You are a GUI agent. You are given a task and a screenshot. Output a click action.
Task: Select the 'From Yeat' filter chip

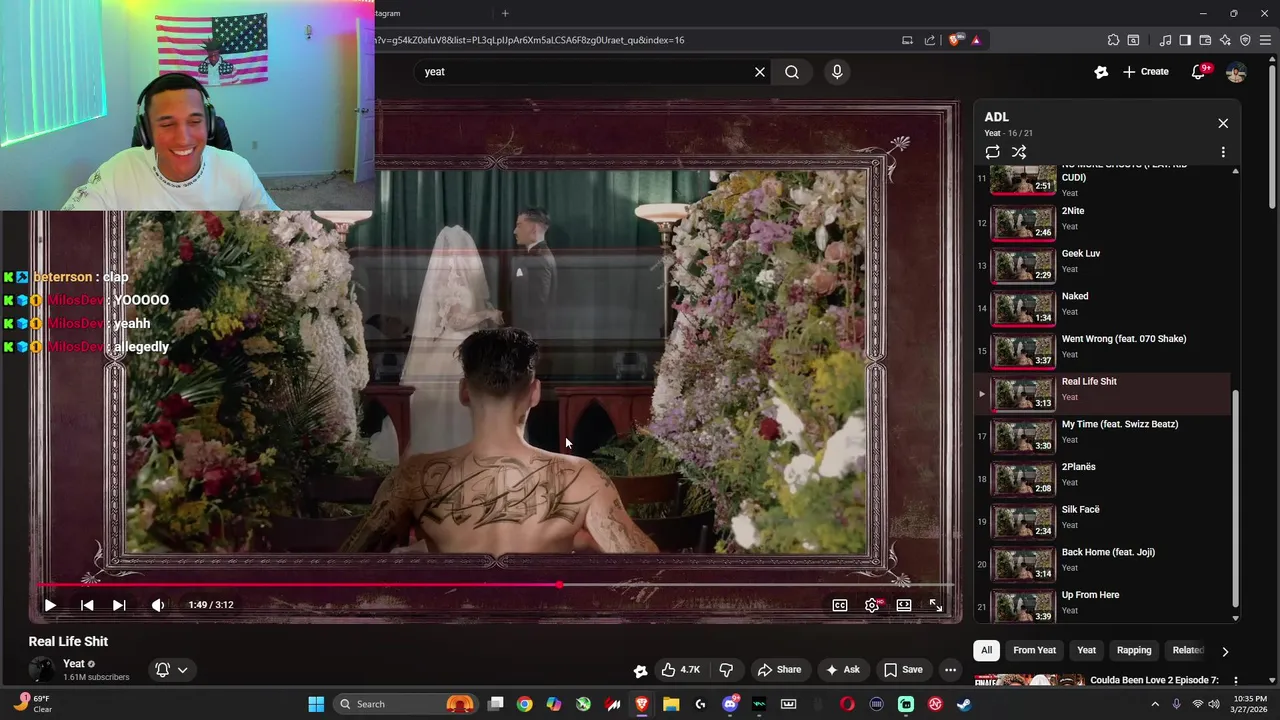pyautogui.click(x=1034, y=650)
